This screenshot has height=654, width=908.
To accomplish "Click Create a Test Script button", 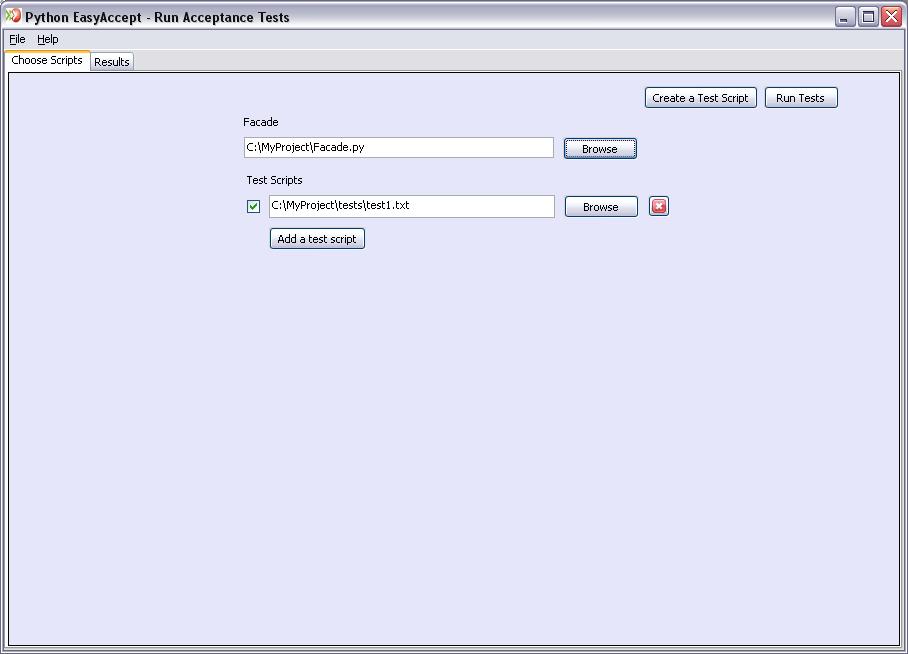I will tap(700, 98).
